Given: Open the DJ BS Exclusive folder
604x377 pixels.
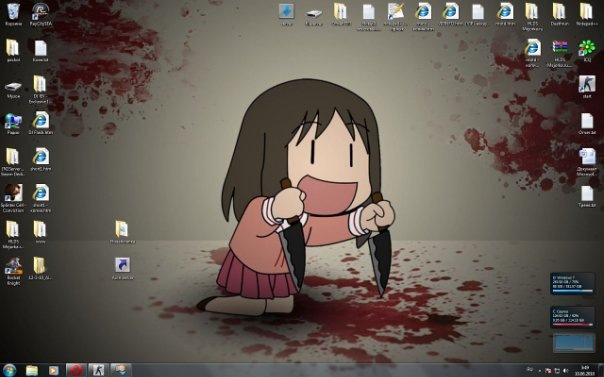Looking at the screenshot, I should (x=40, y=89).
